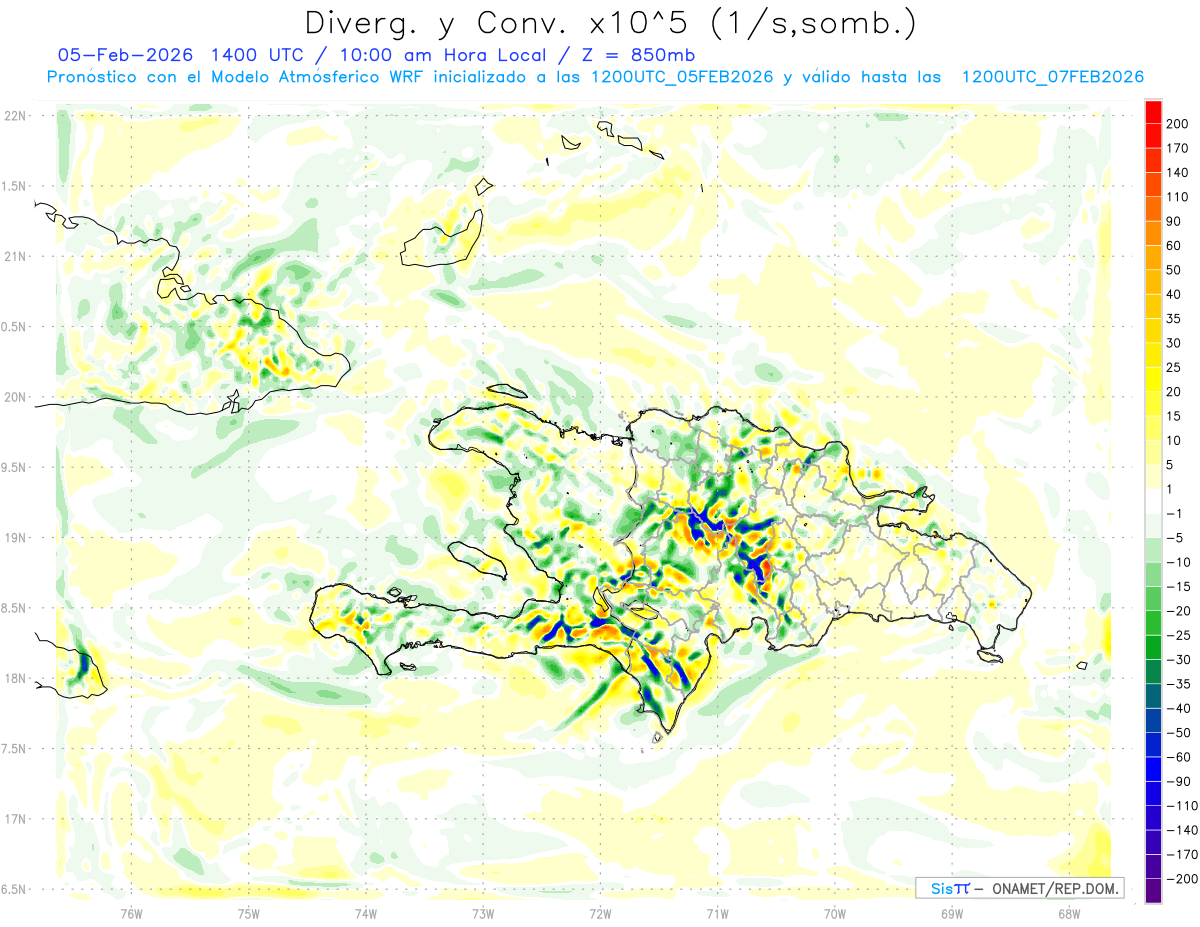Click the '18N' latitude label

[15, 678]
